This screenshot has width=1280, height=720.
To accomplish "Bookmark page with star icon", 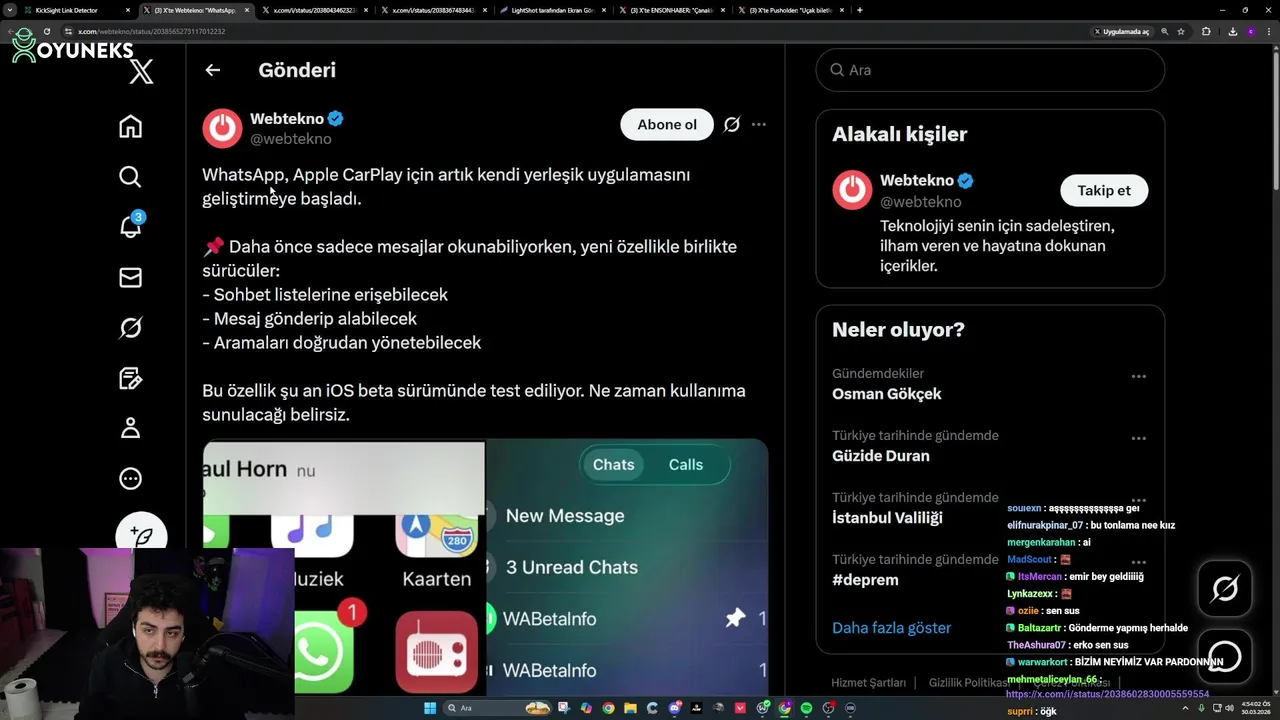I will (x=1181, y=32).
